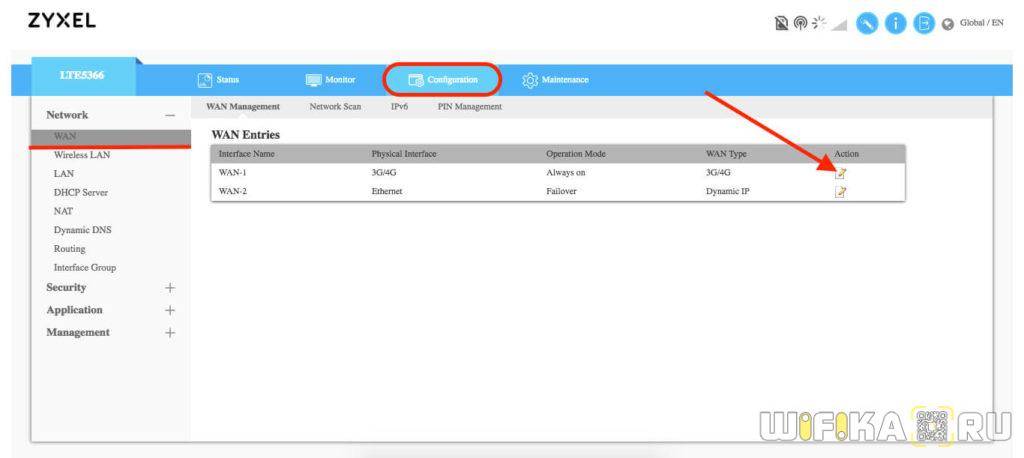The width and height of the screenshot is (1024, 458).
Task: Open the quick setup wizard wand icon
Action: tap(867, 24)
